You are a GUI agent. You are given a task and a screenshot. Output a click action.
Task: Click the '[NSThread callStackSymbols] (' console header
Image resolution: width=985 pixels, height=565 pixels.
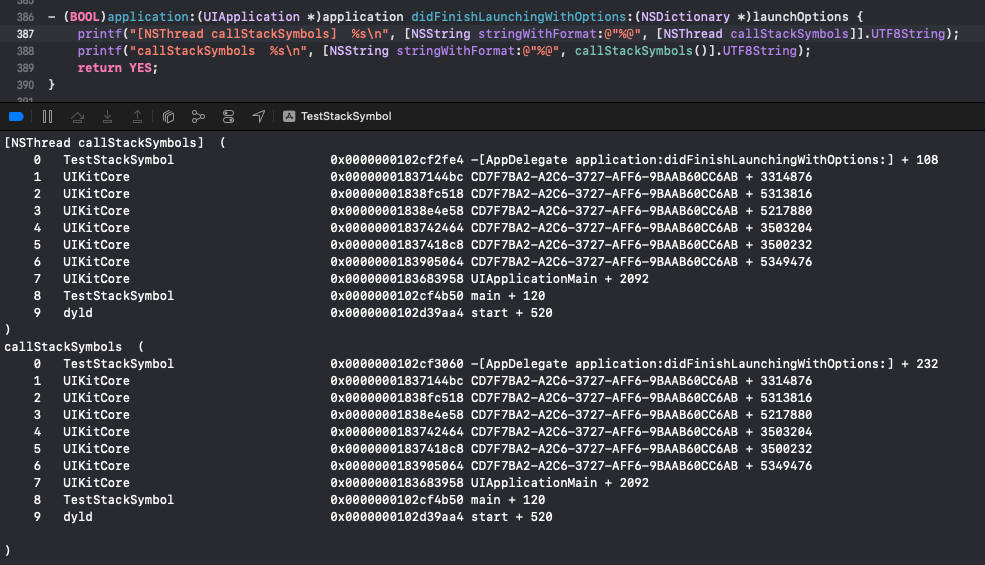click(x=115, y=143)
